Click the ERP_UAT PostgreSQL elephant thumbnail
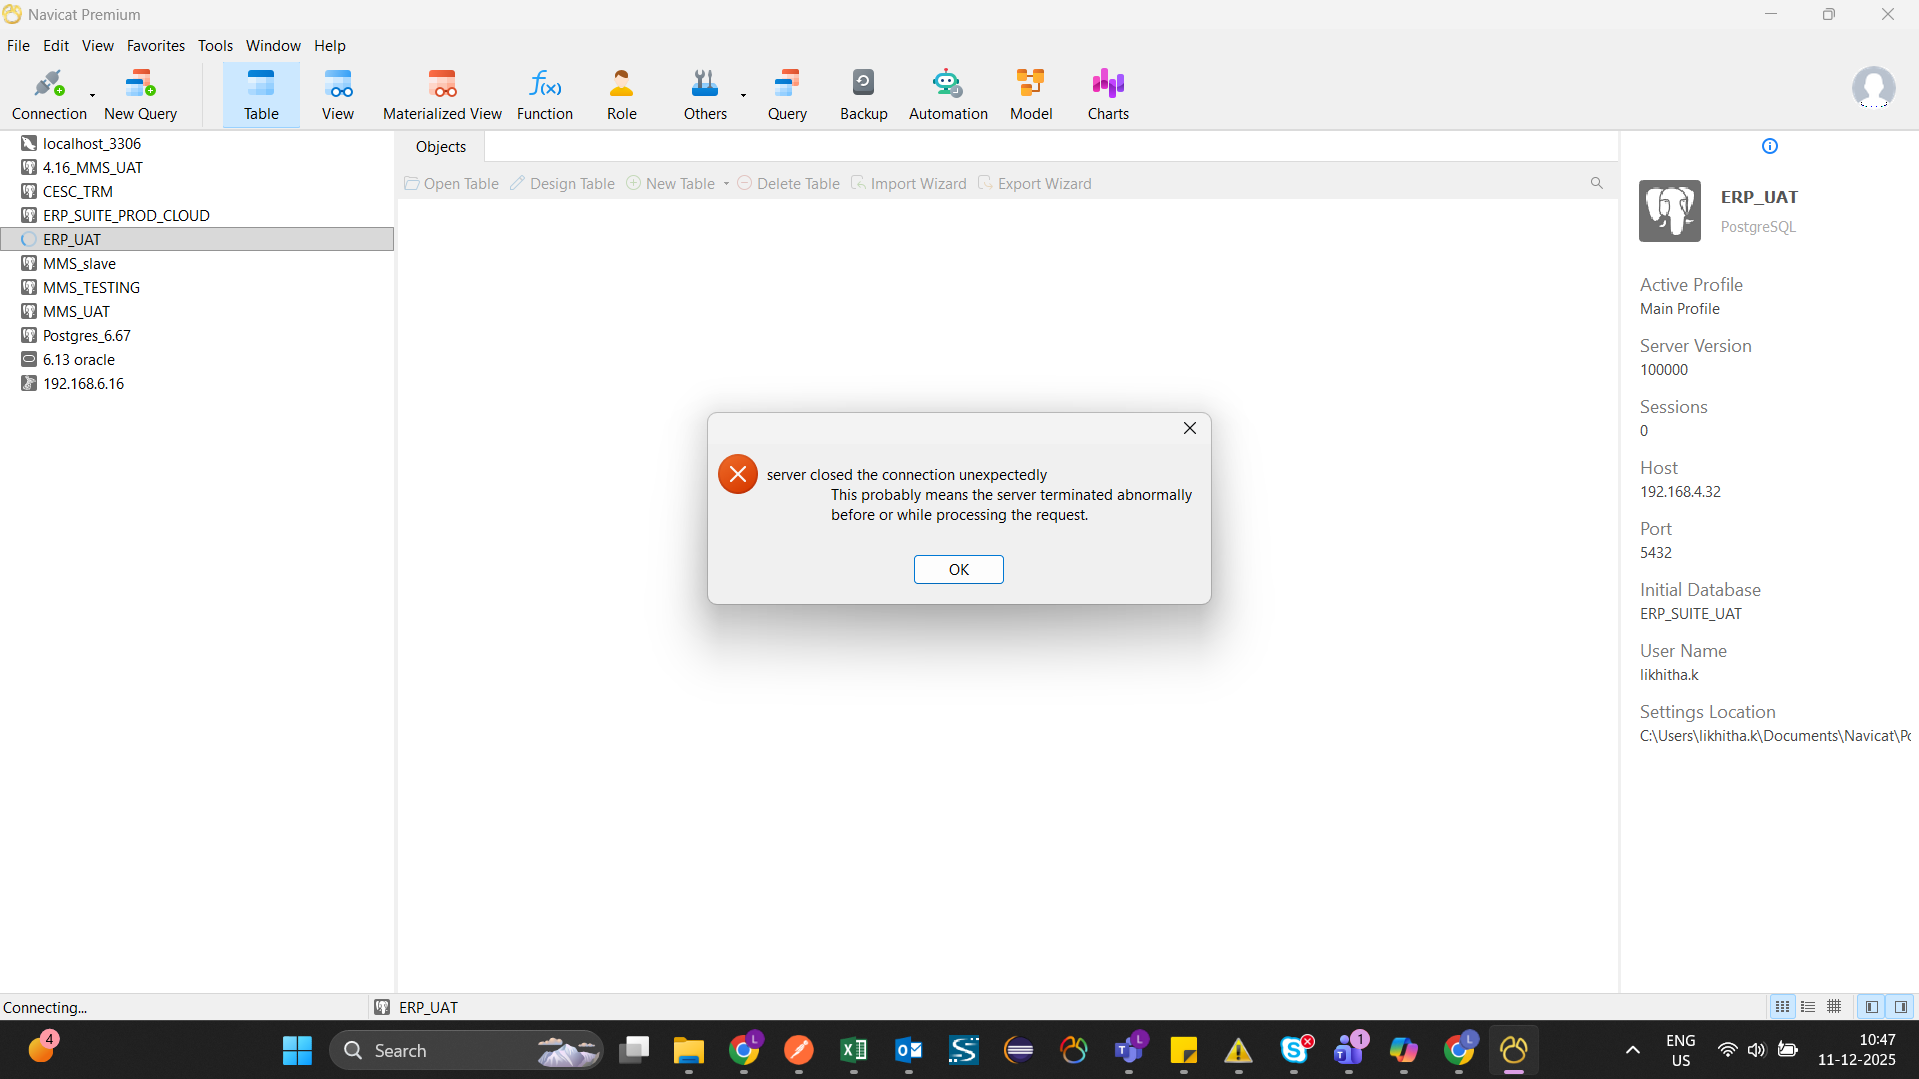The image size is (1919, 1079). 1669,211
